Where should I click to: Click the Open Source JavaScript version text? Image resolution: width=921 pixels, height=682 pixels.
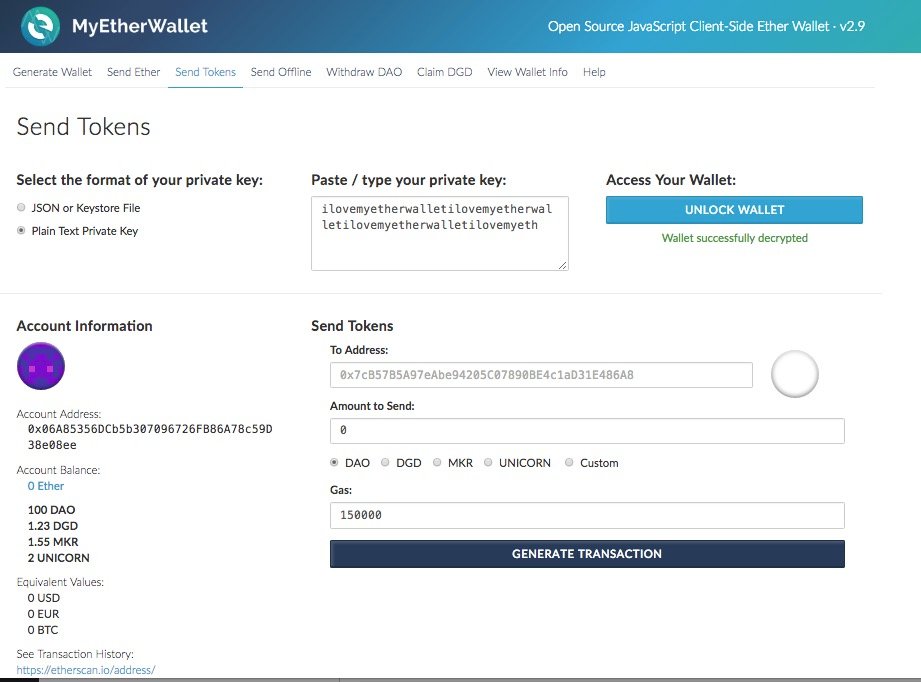coord(706,26)
